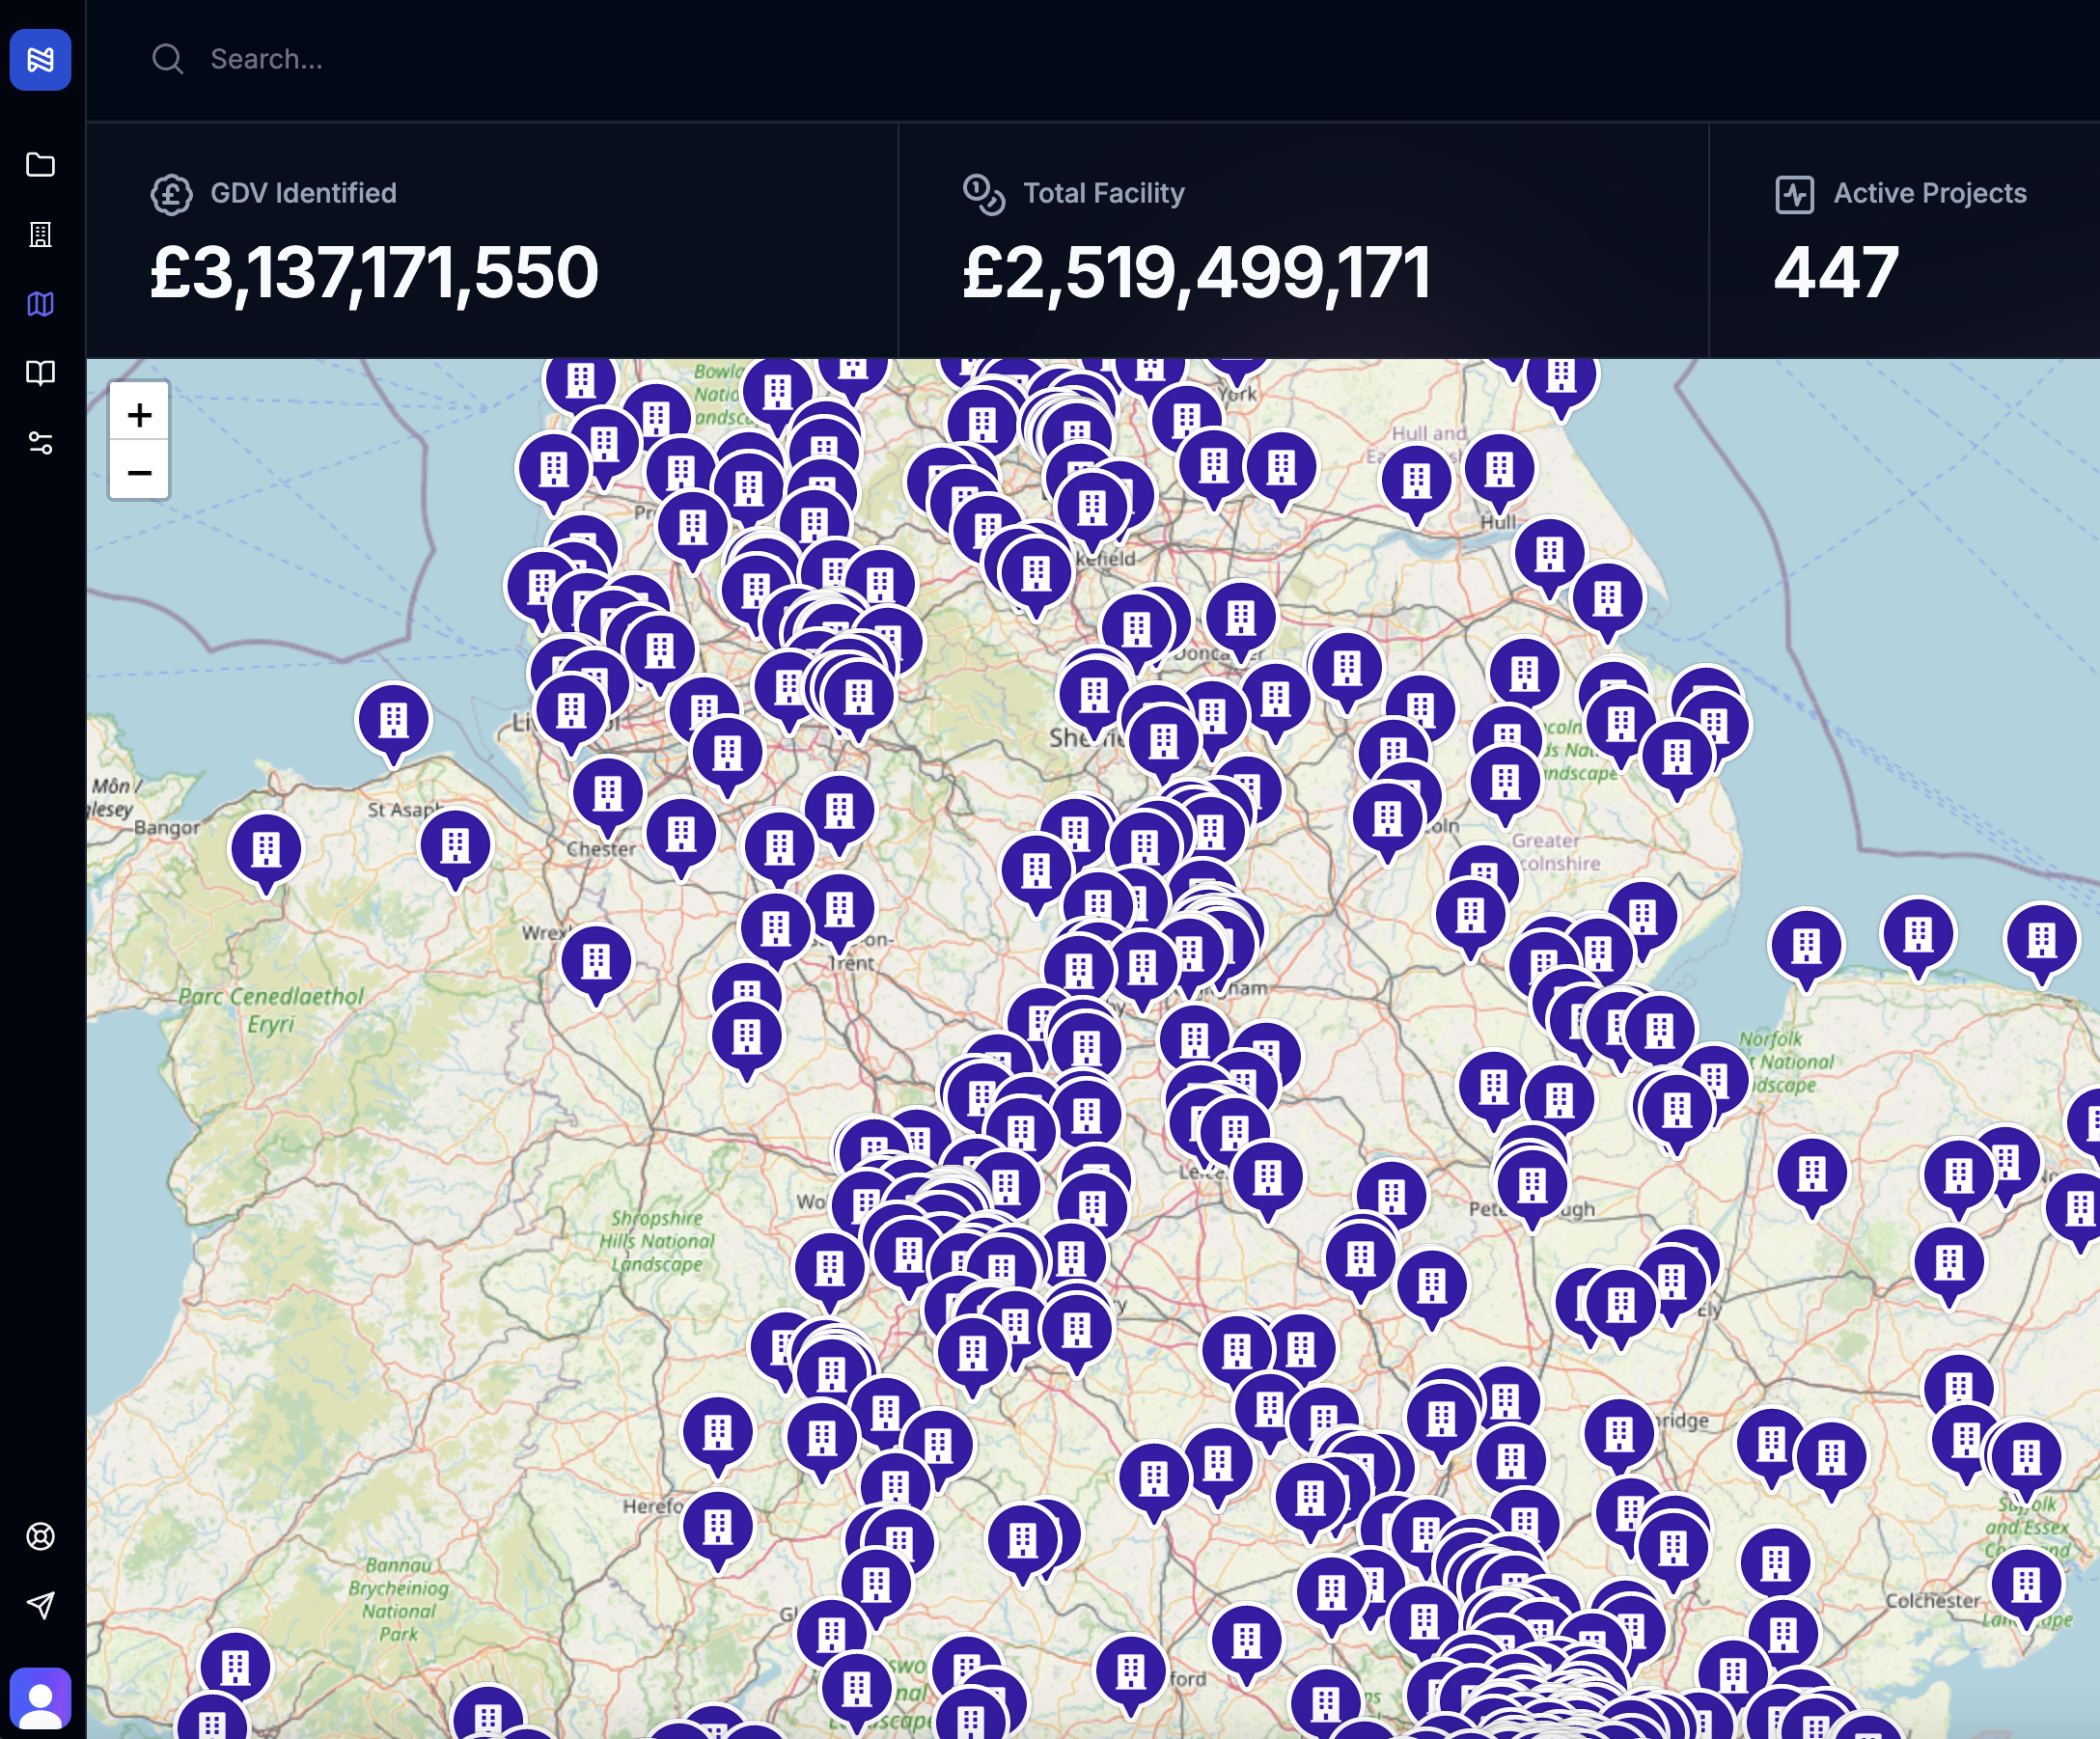Click the app logo in the sidebar
This screenshot has height=1739, width=2100.
pyautogui.click(x=40, y=60)
